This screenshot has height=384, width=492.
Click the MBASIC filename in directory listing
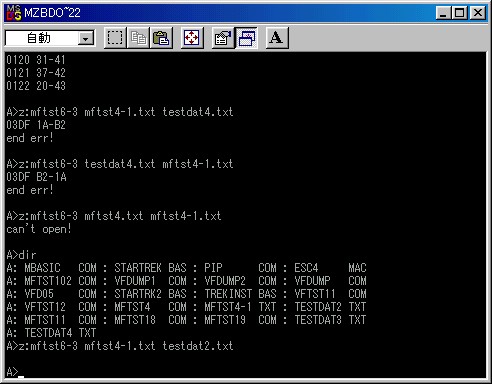(x=42, y=268)
